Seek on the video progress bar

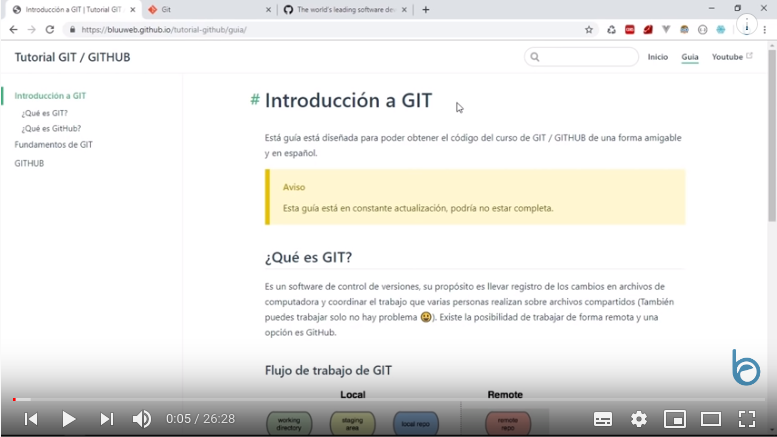[388, 399]
